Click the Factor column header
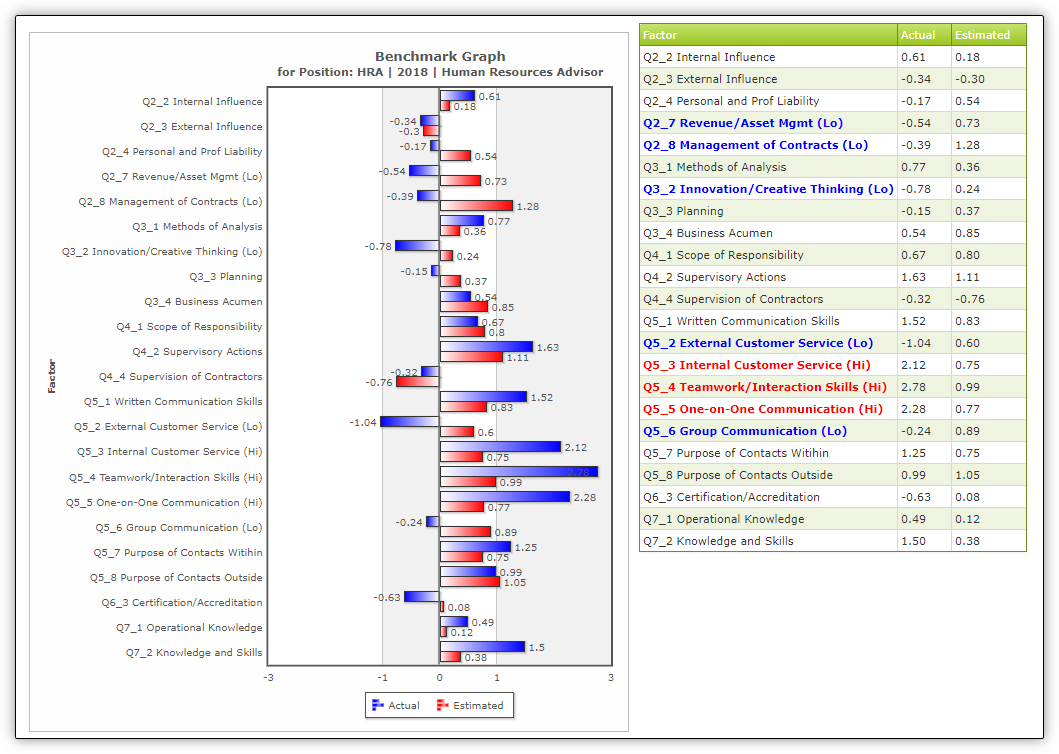The image size is (1059, 754). [x=769, y=35]
